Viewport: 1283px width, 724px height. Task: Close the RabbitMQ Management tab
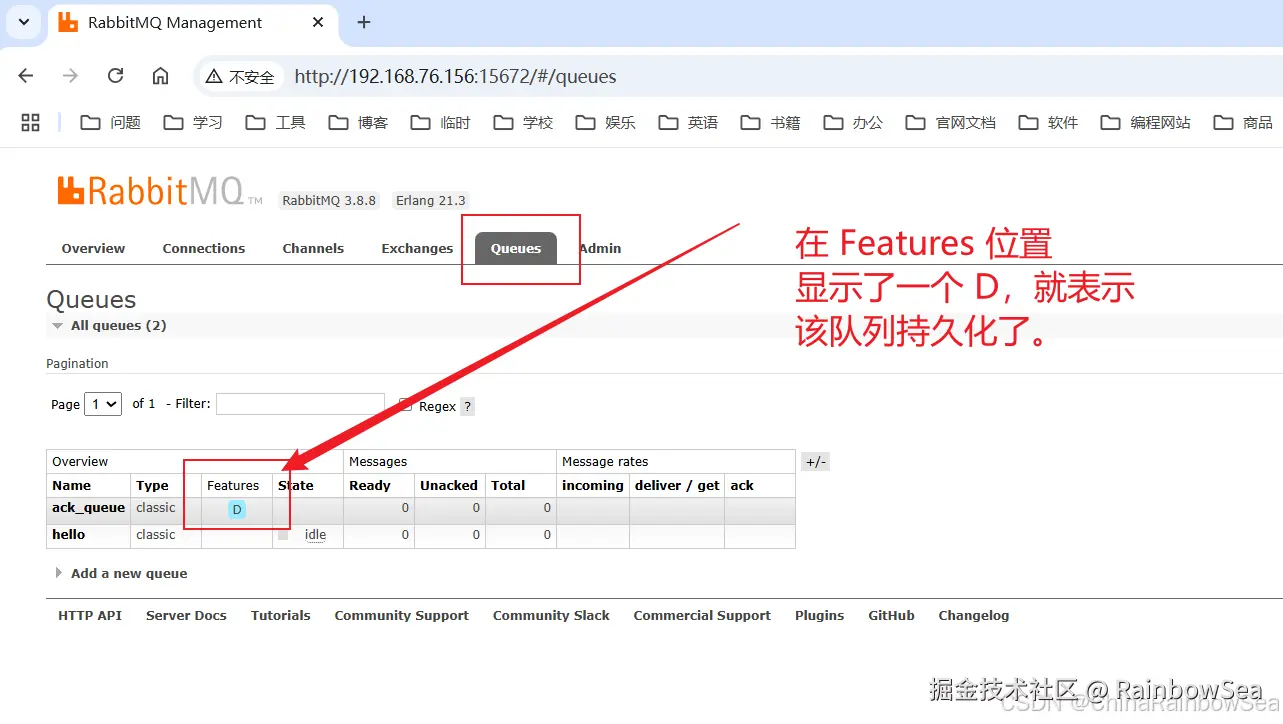[x=318, y=22]
